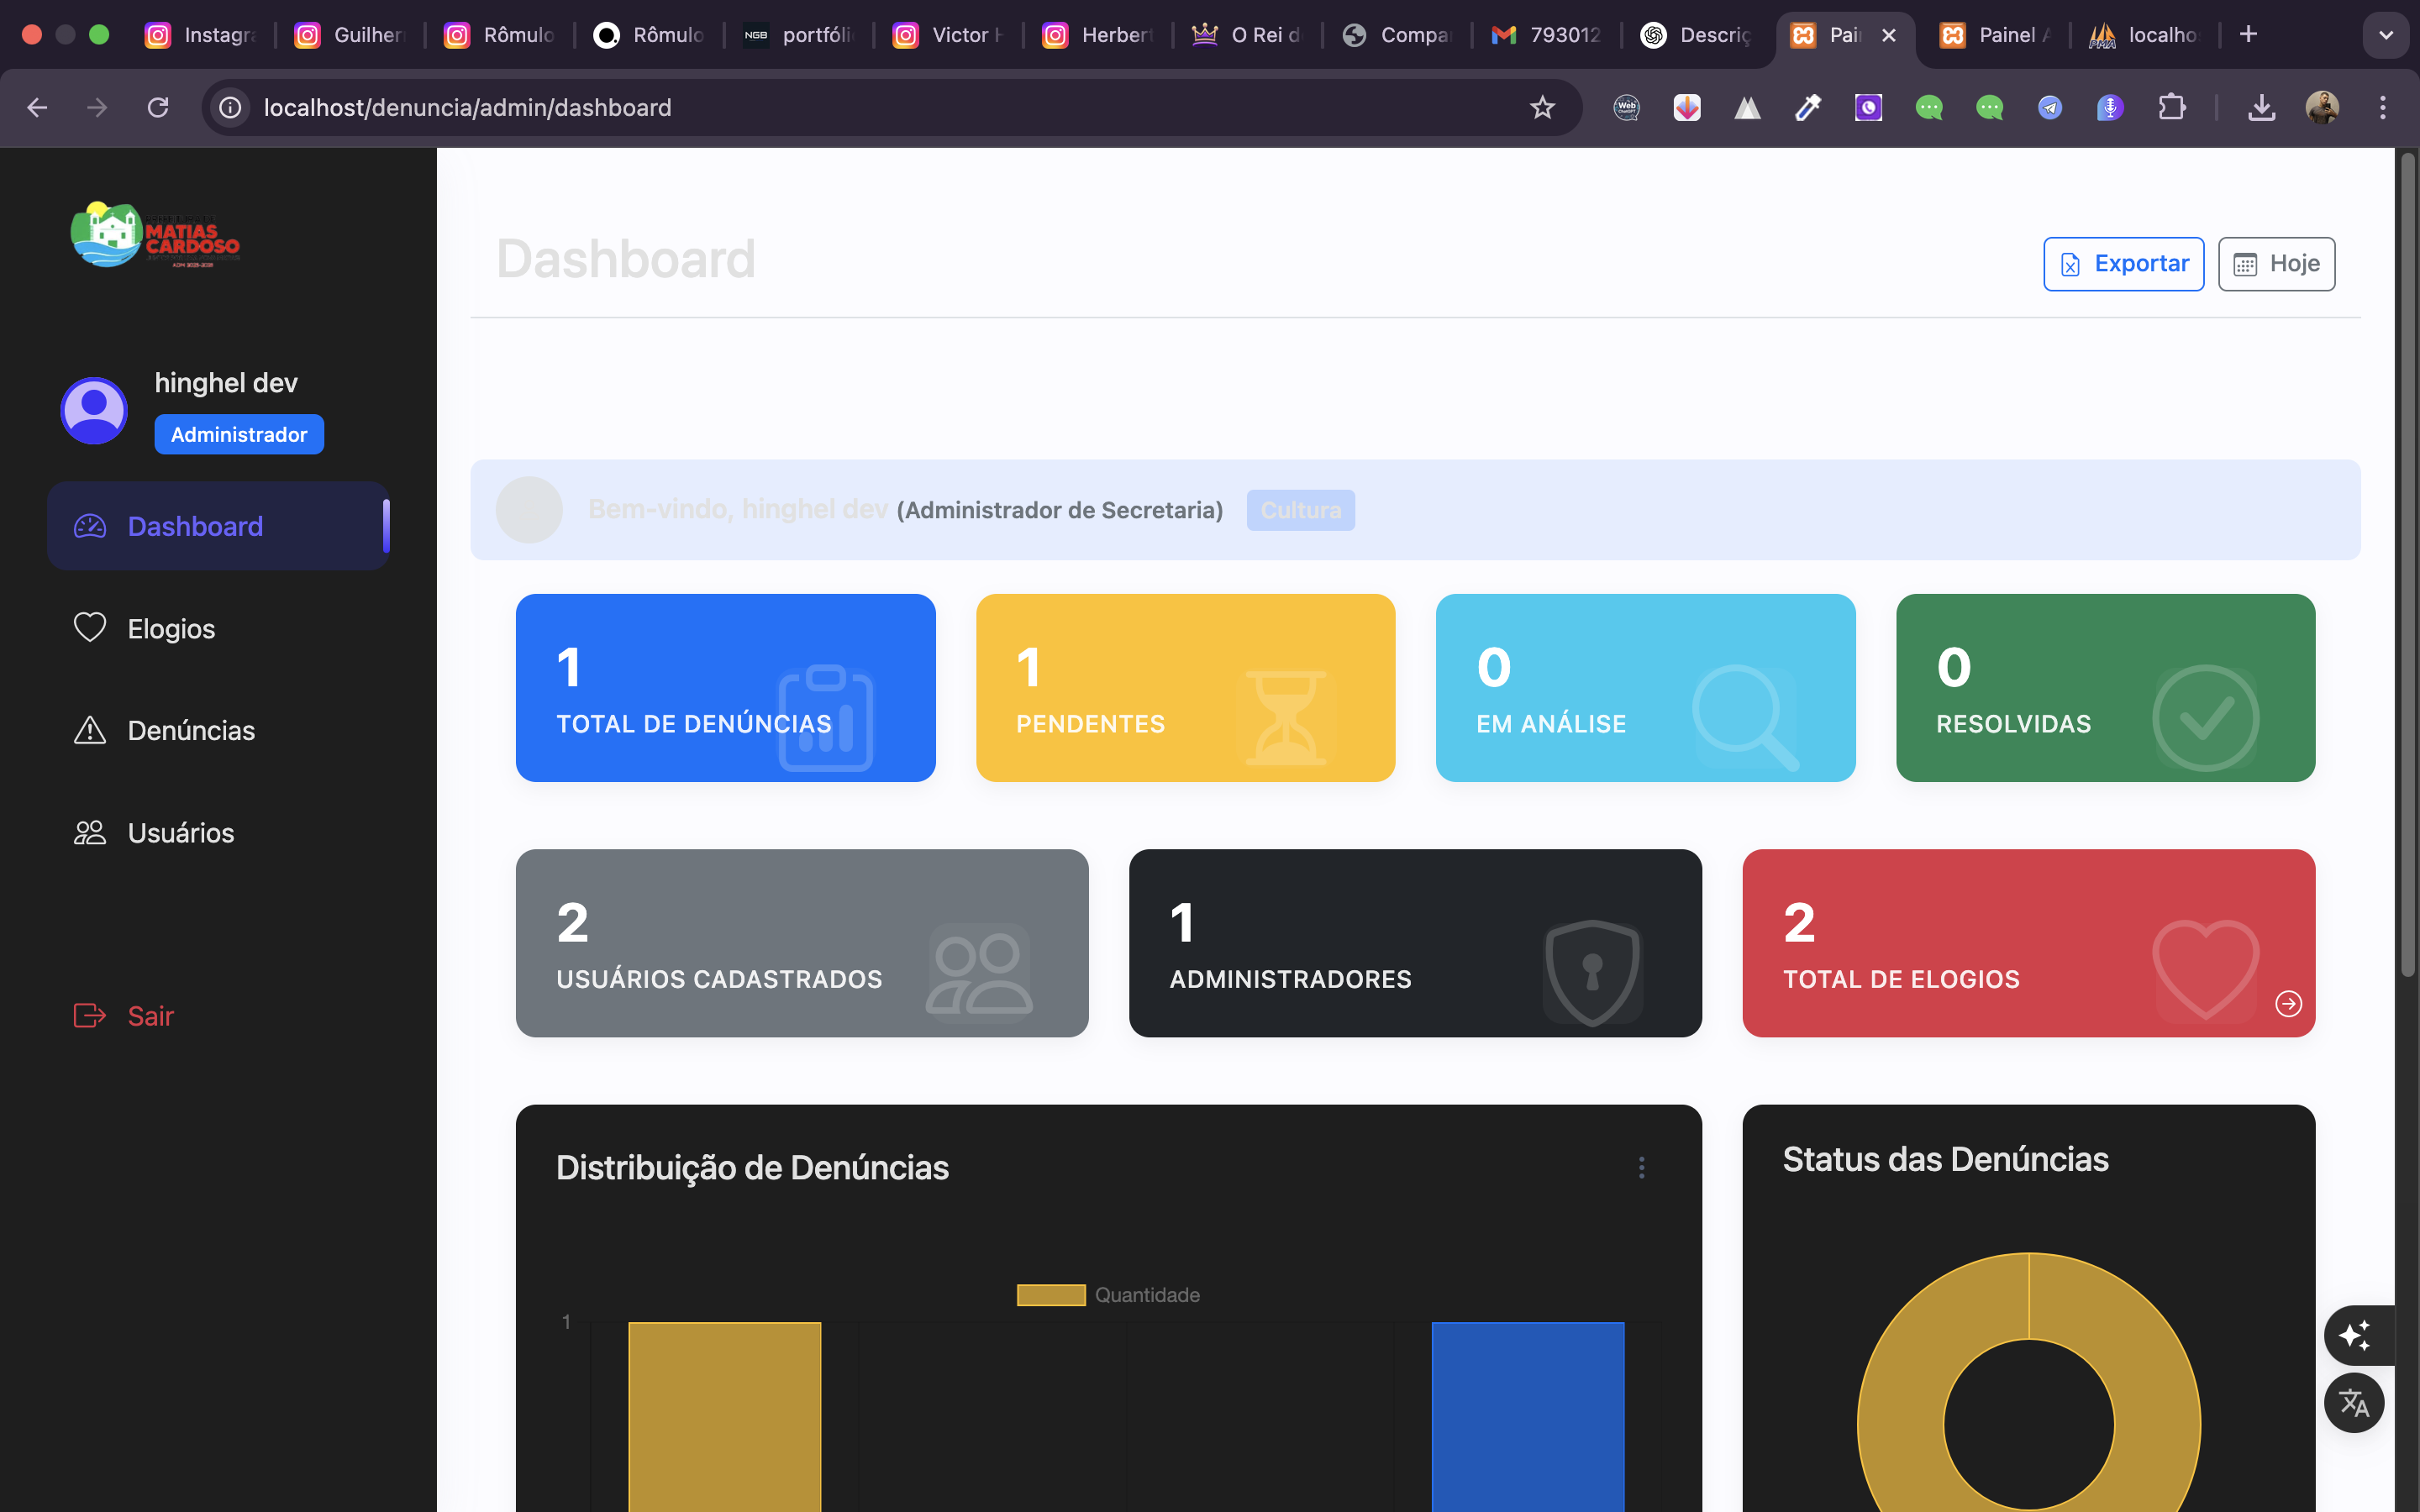Reload the dashboard page
The image size is (2420, 1512).
point(158,107)
